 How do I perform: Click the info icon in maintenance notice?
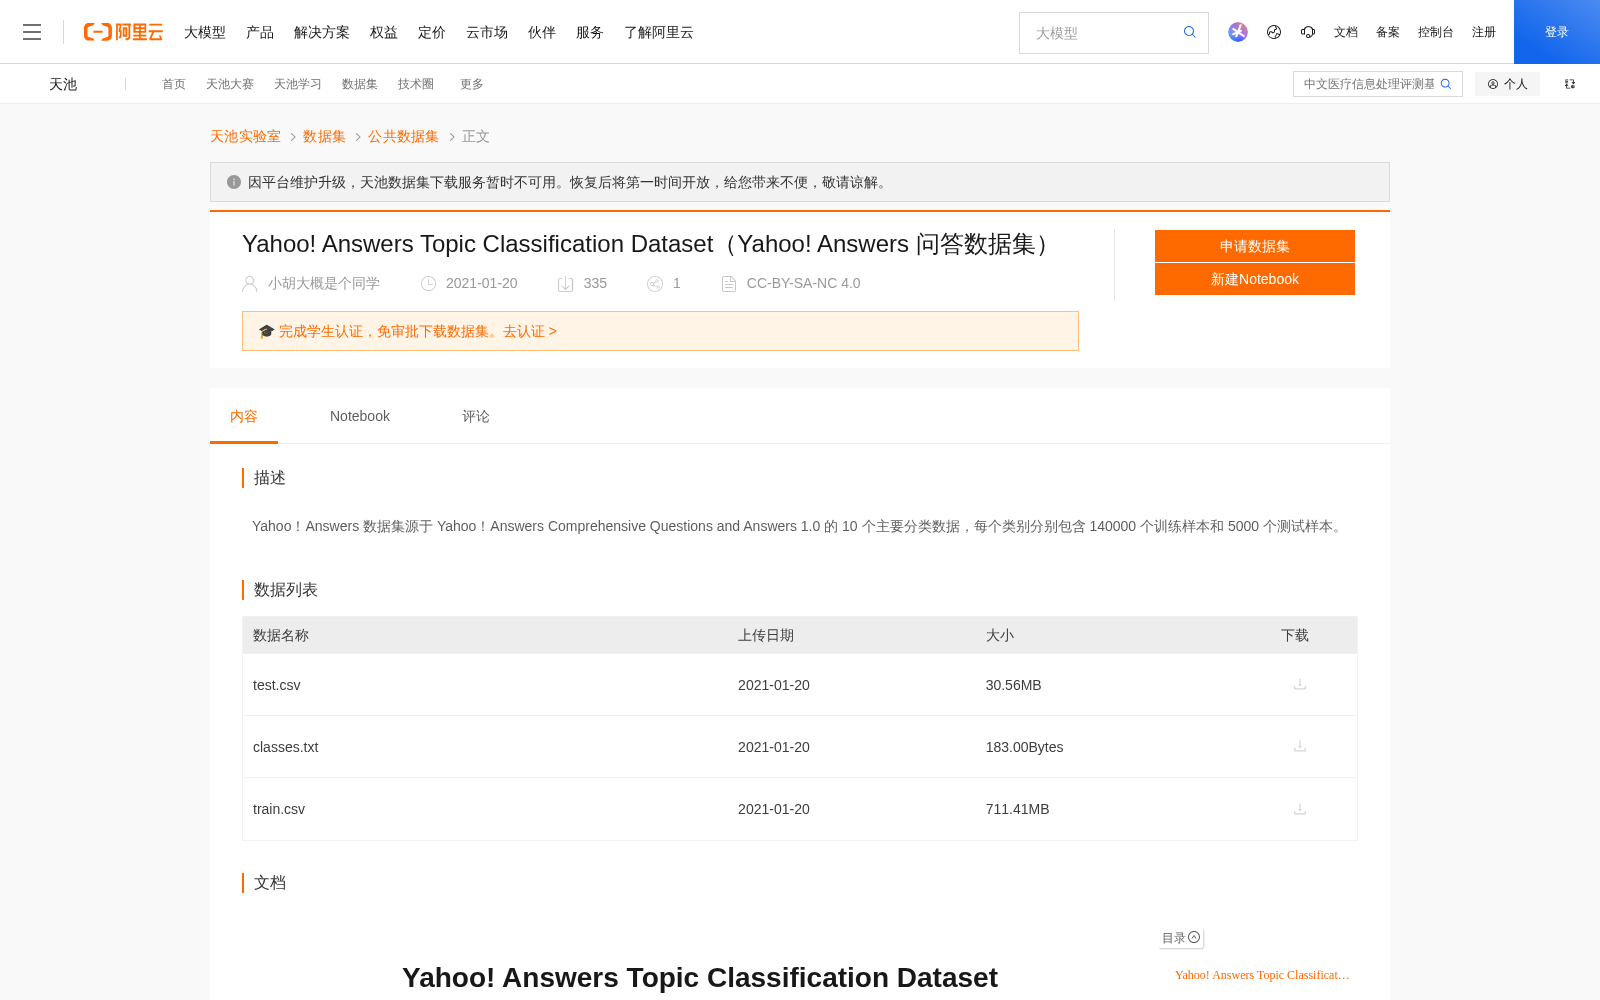coord(234,182)
